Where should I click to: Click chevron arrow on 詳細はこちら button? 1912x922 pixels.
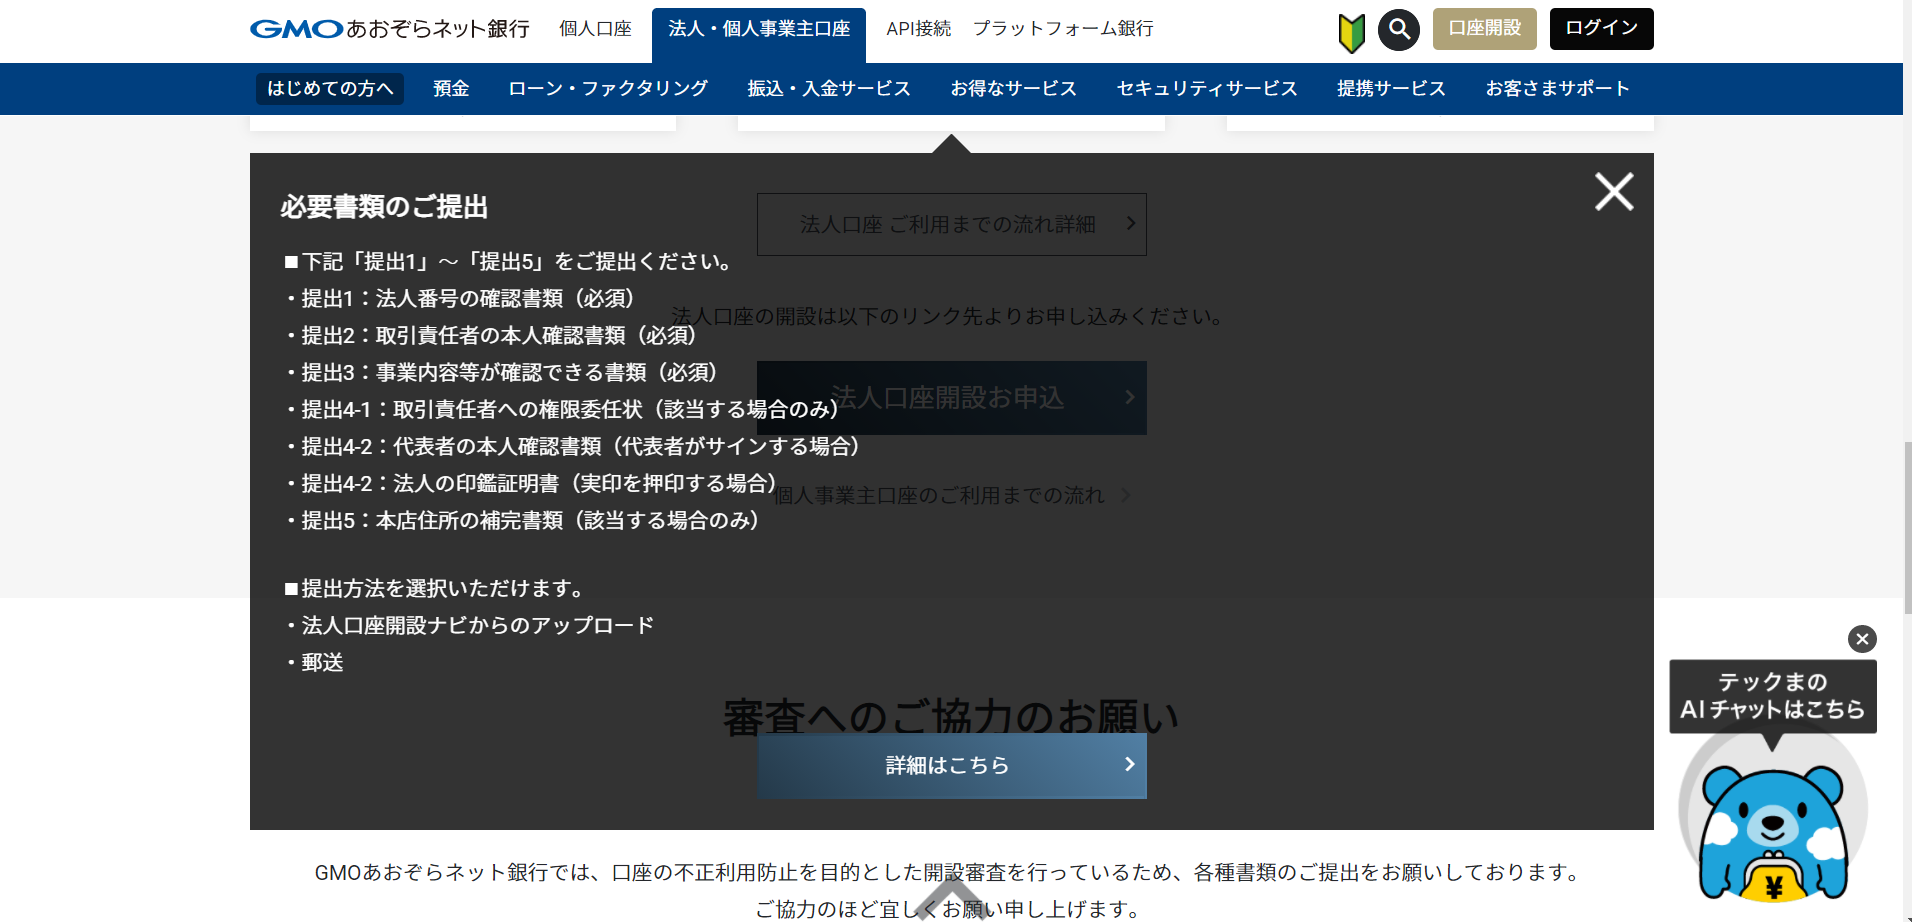1130,765
